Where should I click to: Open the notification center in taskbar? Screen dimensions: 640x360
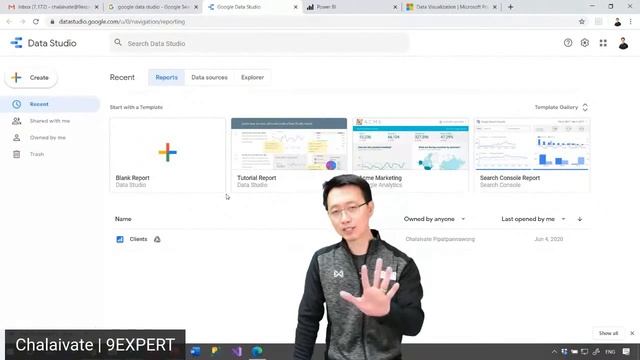(626, 351)
